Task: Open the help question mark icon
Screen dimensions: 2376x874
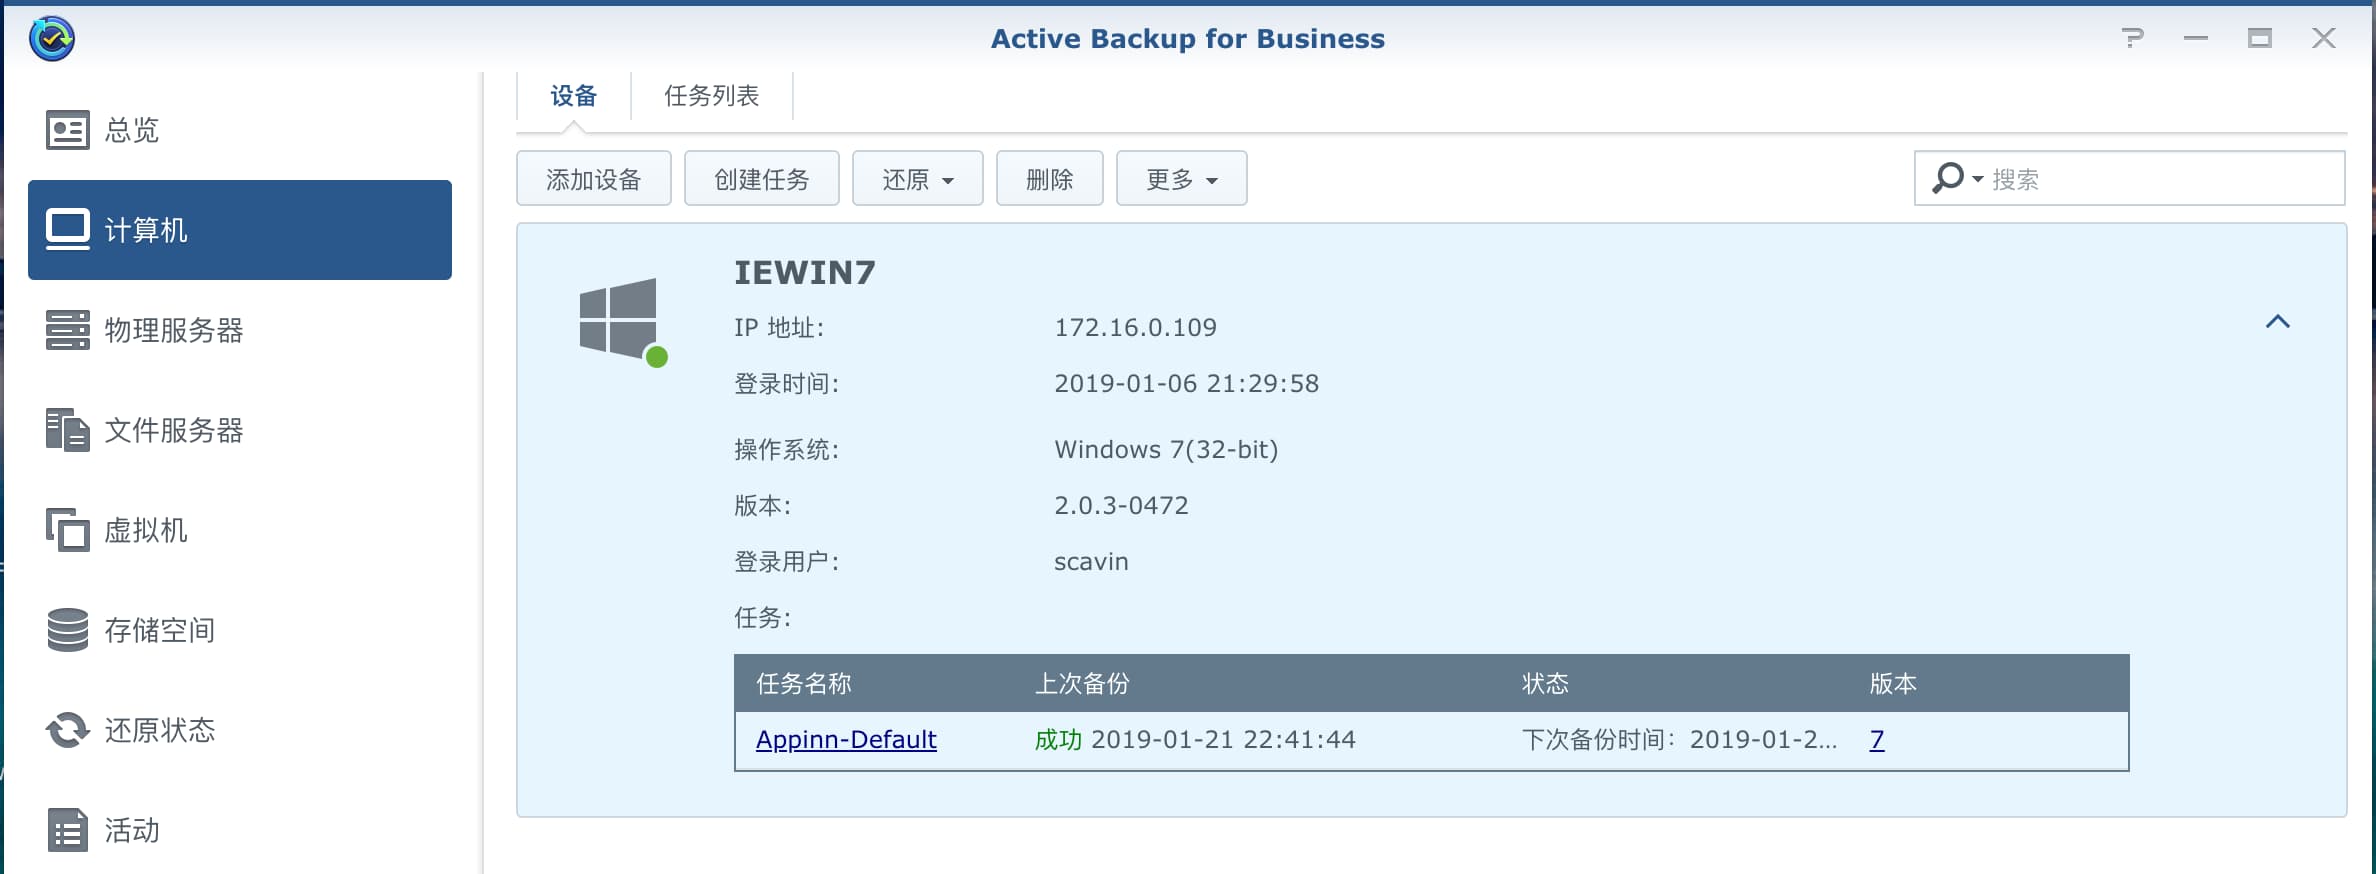Action: pos(2132,38)
